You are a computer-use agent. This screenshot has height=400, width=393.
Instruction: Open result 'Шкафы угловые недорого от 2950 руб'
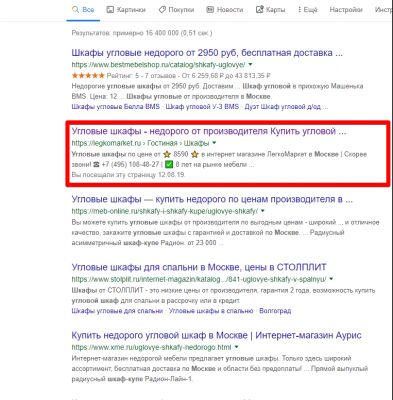tap(207, 53)
